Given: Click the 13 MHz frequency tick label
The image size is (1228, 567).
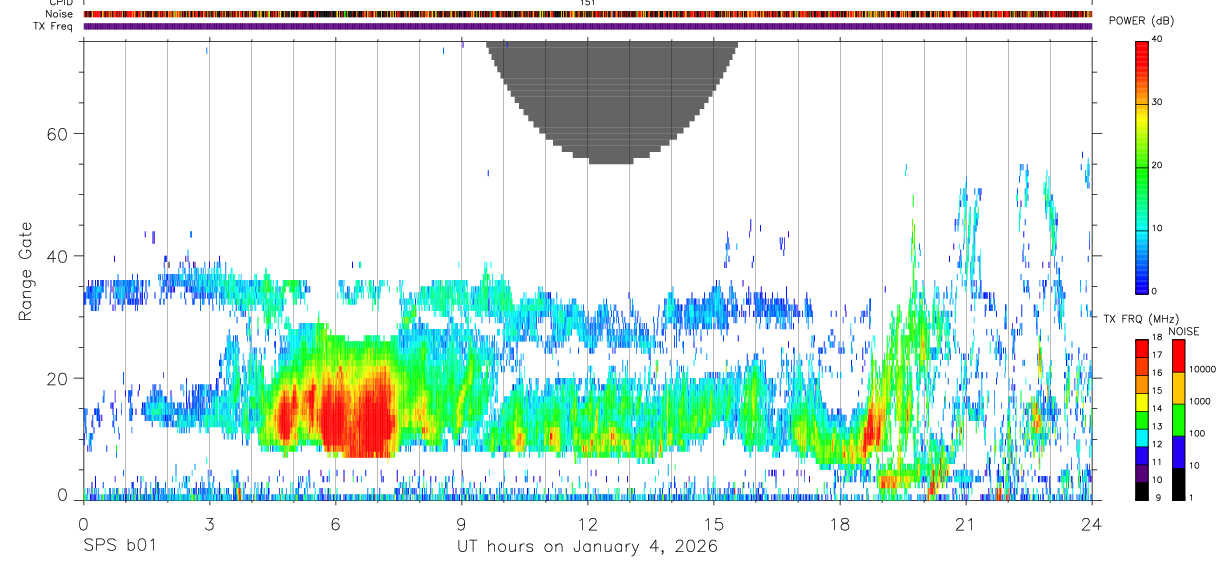Looking at the screenshot, I should [x=1158, y=426].
